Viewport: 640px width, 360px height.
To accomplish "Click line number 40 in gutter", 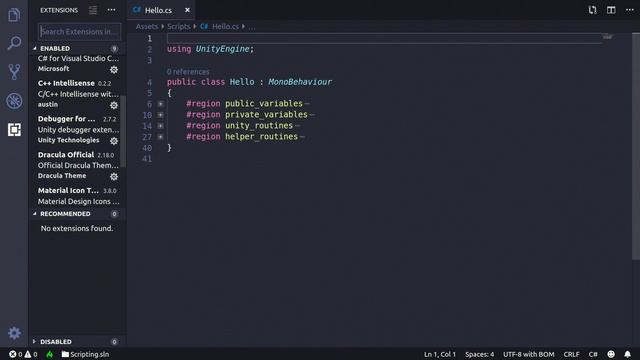I will coord(147,148).
